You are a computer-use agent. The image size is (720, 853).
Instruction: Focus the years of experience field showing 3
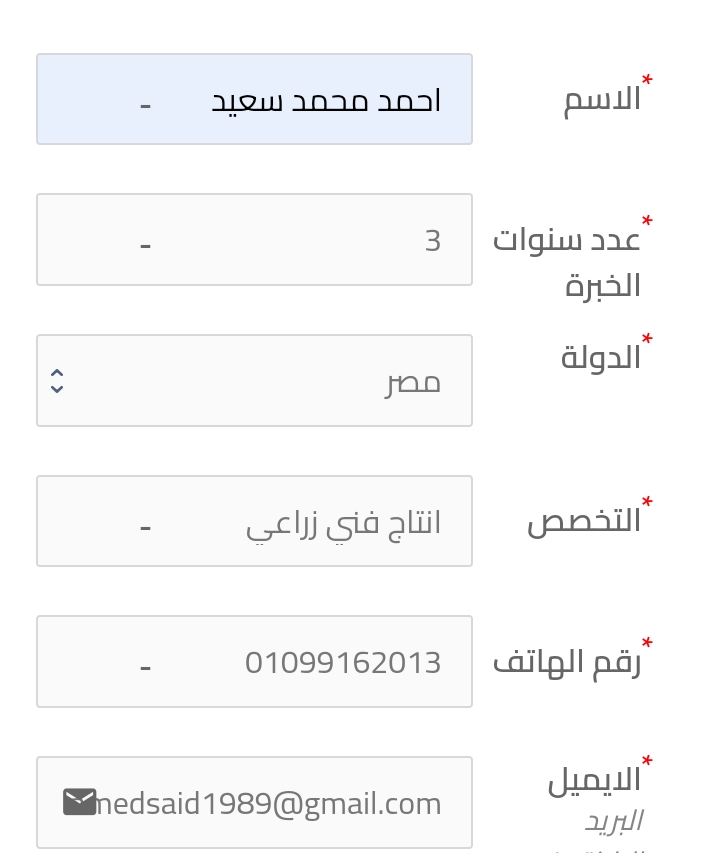(x=255, y=239)
